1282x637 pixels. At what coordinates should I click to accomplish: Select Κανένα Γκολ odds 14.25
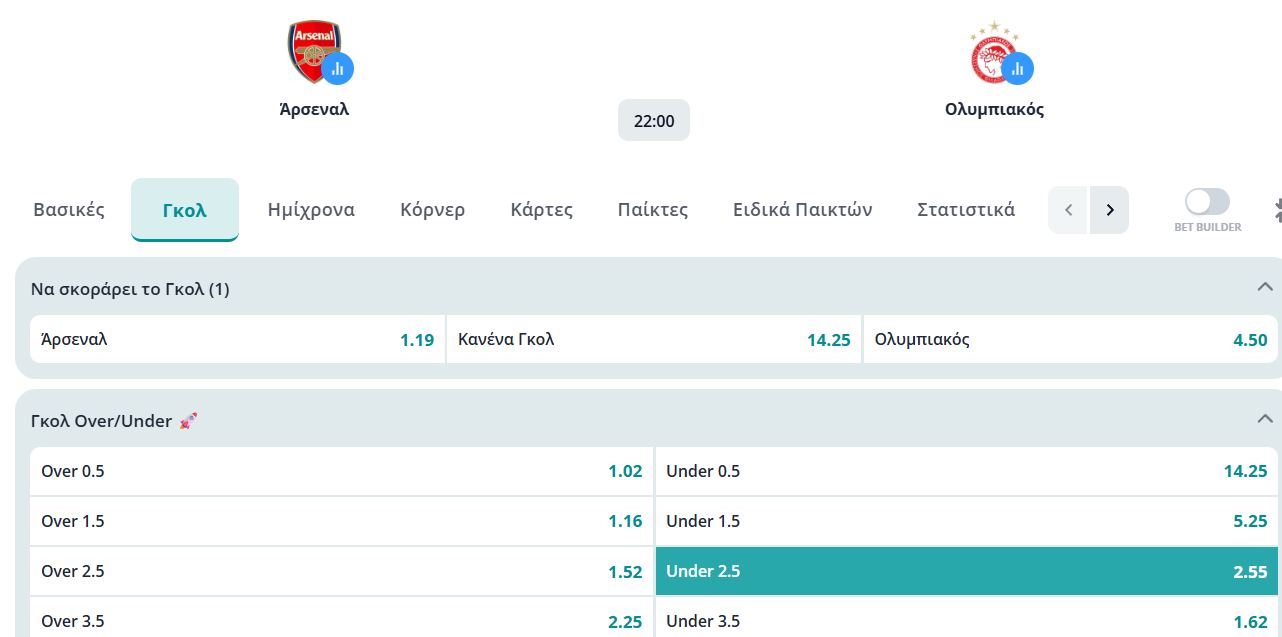click(x=654, y=339)
